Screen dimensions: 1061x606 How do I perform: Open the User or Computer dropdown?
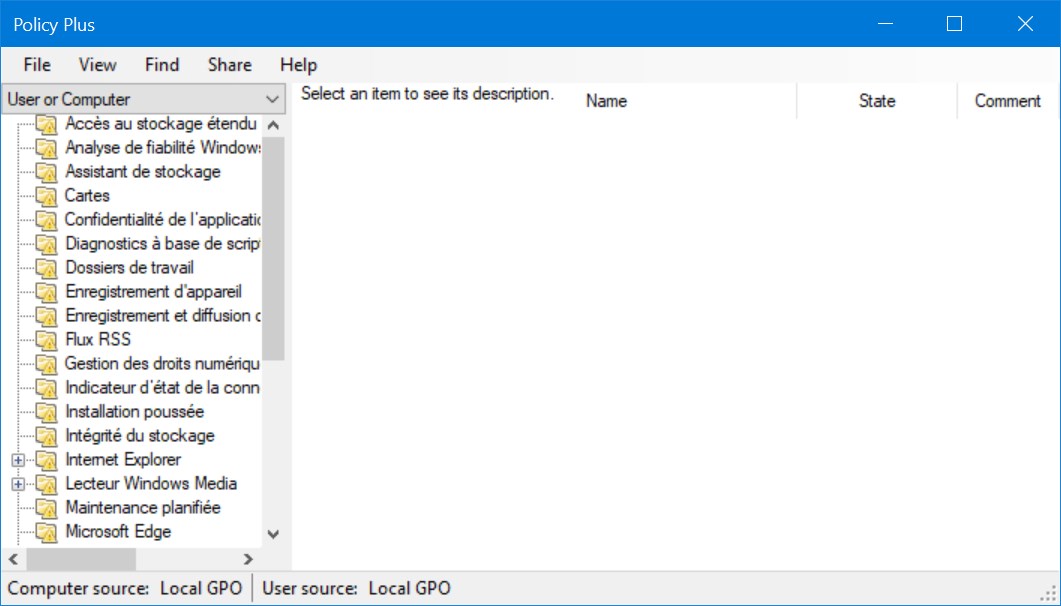coord(143,99)
